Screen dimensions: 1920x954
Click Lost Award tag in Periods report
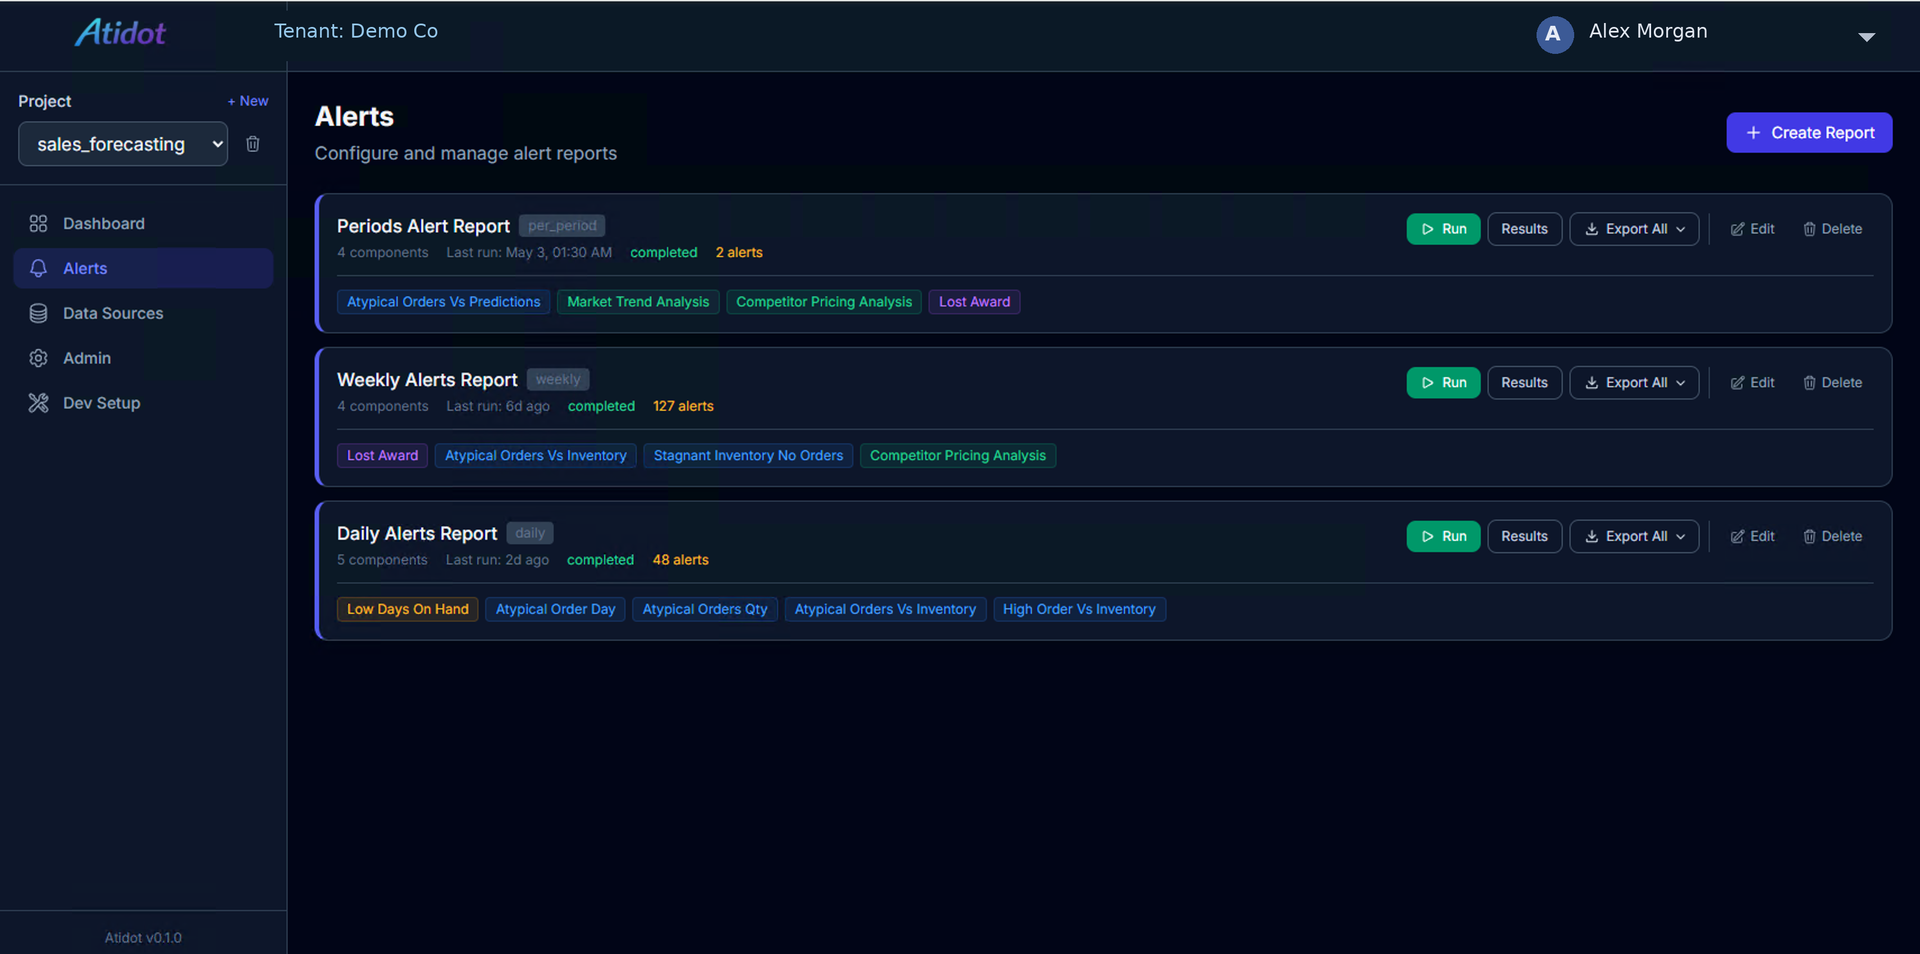(974, 302)
